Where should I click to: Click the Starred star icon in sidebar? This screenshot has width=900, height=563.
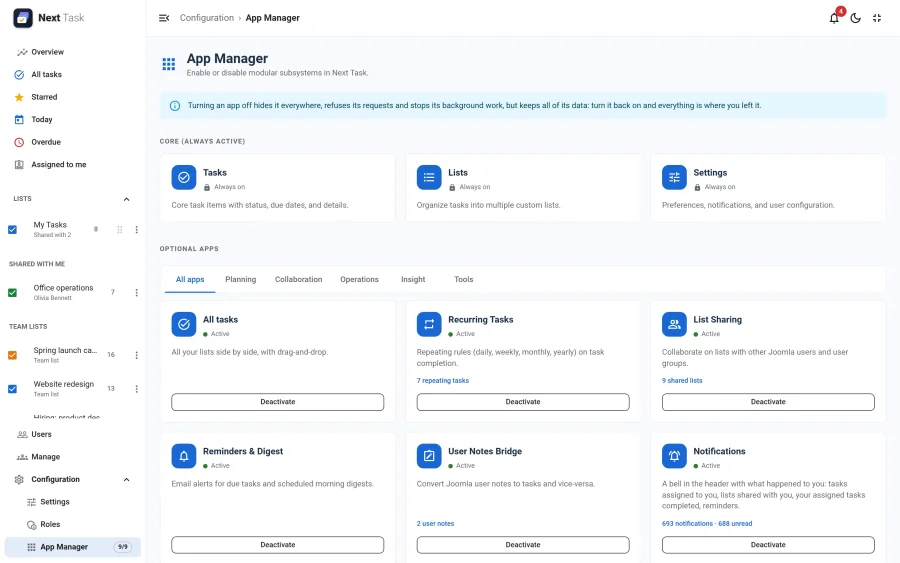pos(19,97)
